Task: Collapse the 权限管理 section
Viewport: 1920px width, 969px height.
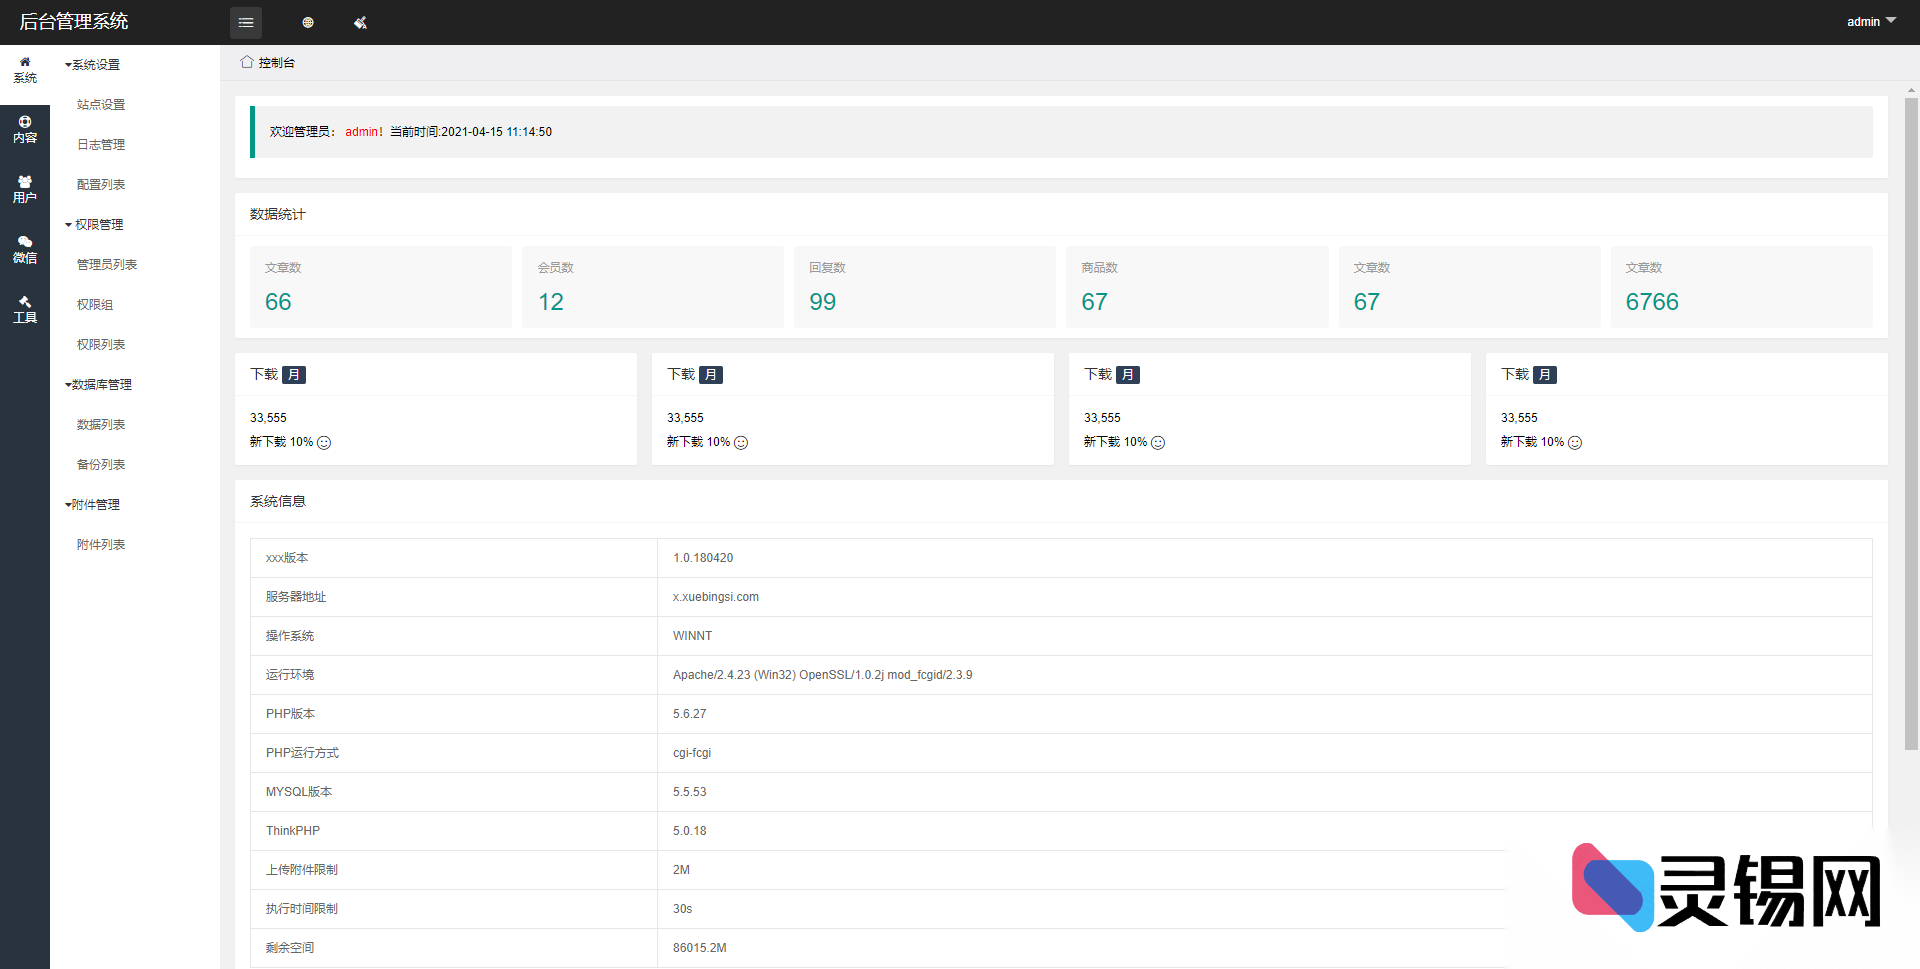Action: click(x=98, y=224)
